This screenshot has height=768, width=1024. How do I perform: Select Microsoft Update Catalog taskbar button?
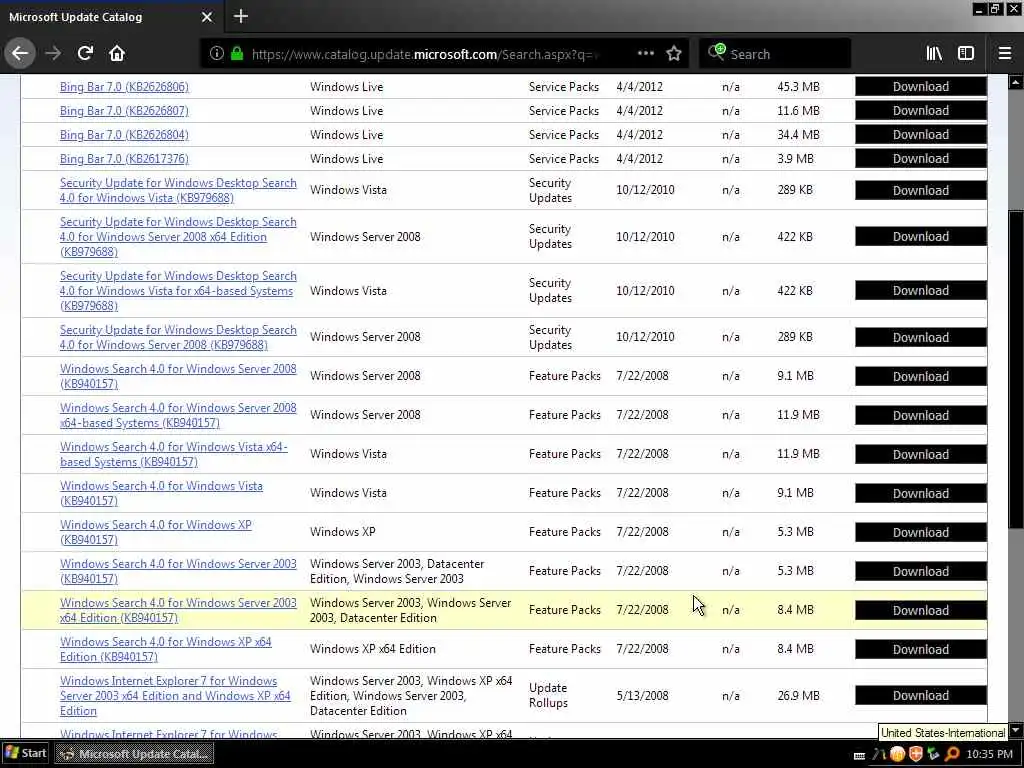click(134, 754)
